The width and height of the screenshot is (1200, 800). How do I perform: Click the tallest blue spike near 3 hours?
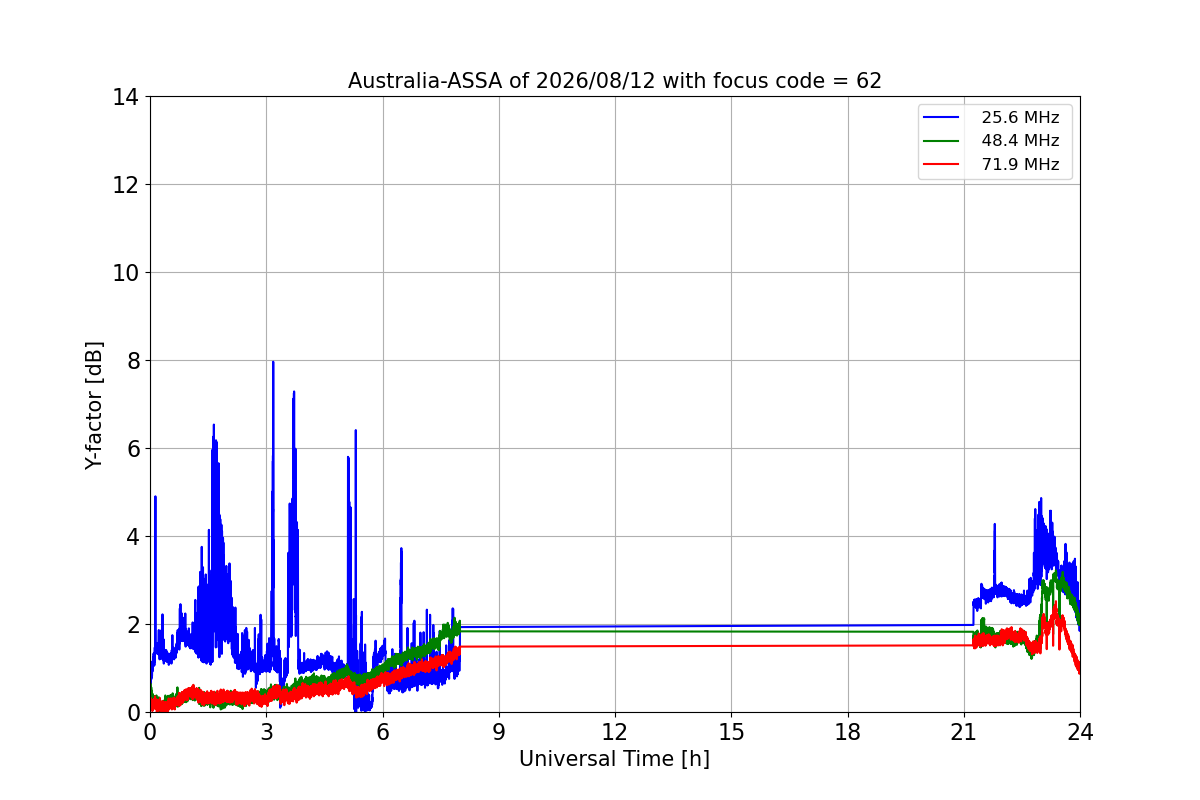(x=273, y=365)
